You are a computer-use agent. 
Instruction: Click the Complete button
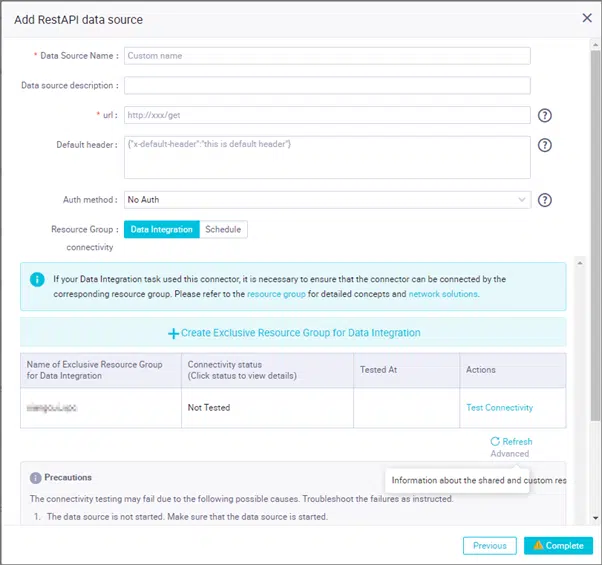pyautogui.click(x=557, y=546)
